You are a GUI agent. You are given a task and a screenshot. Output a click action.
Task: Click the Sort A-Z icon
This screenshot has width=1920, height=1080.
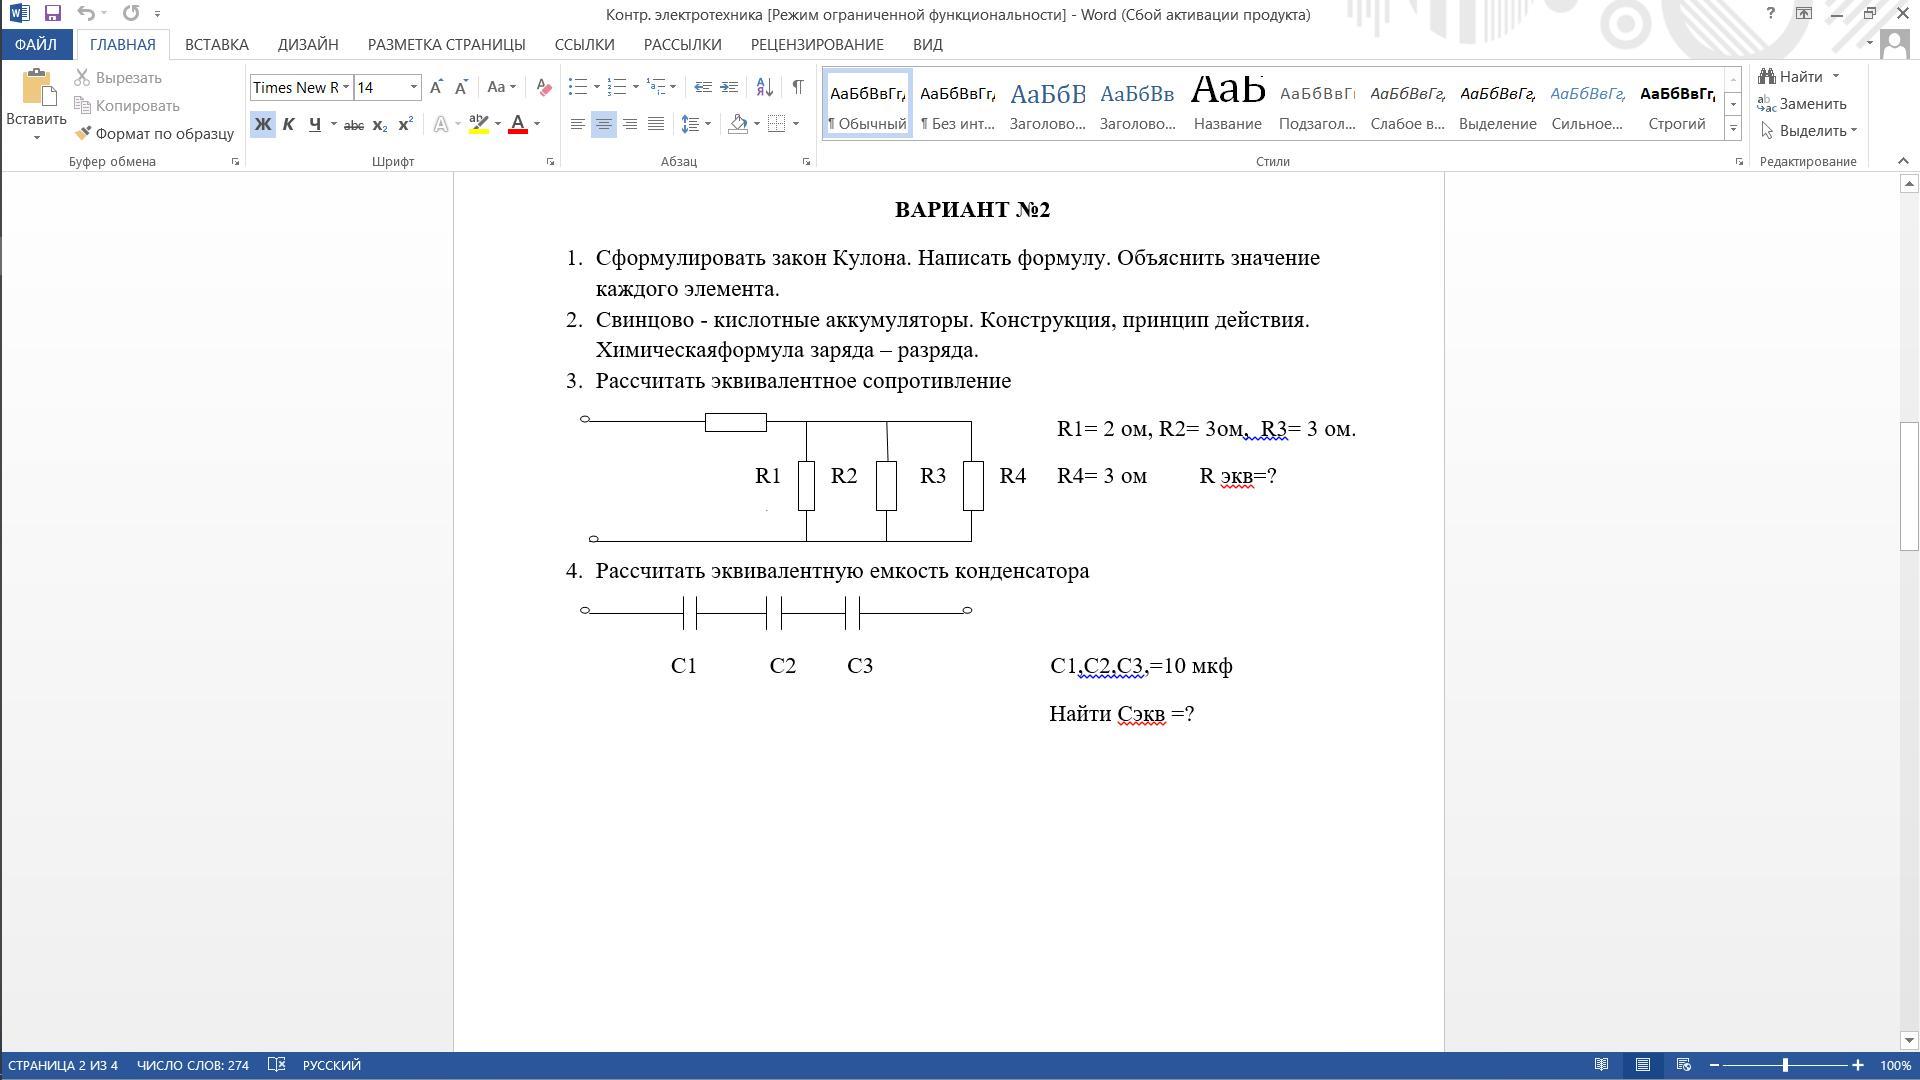(764, 88)
